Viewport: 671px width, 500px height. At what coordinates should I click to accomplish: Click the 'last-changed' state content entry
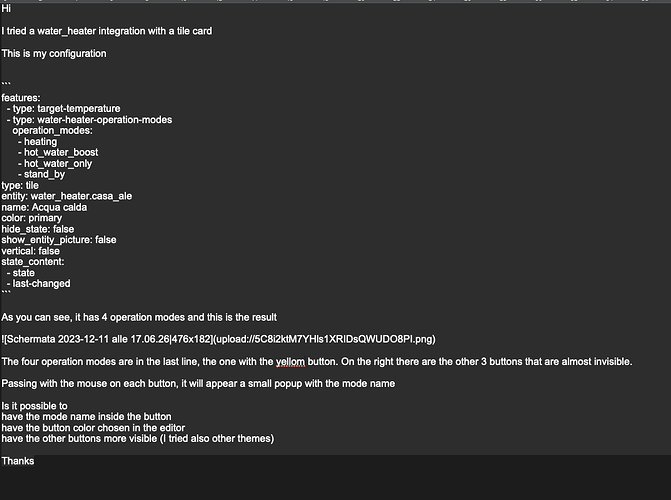[x=39, y=283]
